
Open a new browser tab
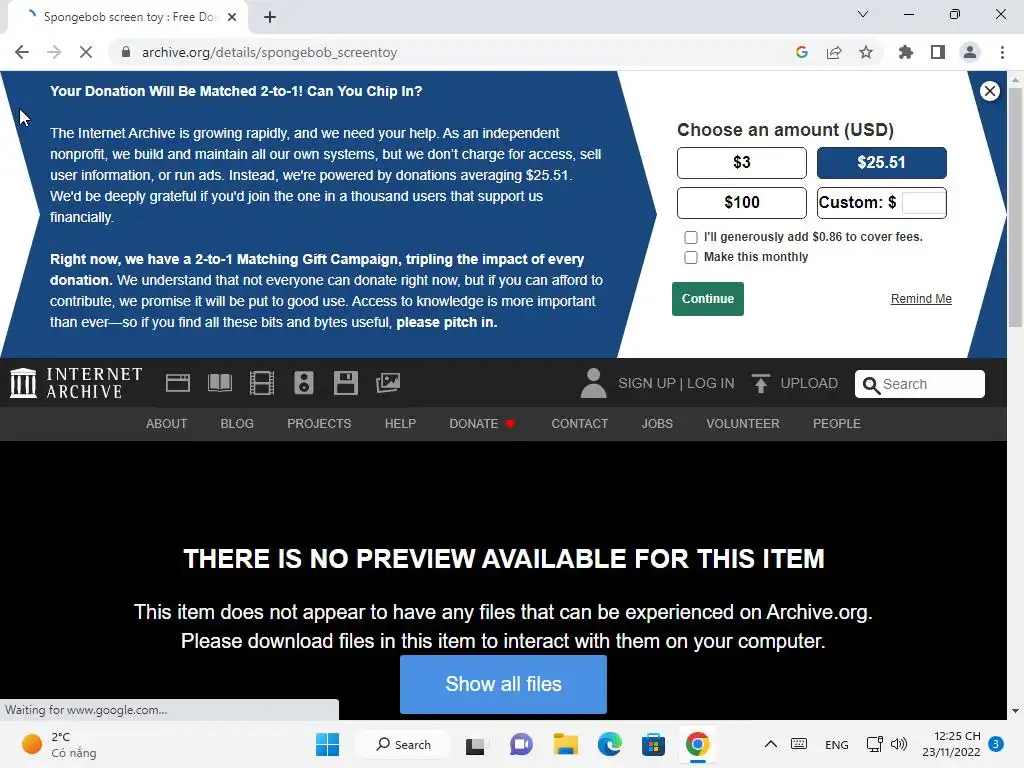pyautogui.click(x=270, y=17)
